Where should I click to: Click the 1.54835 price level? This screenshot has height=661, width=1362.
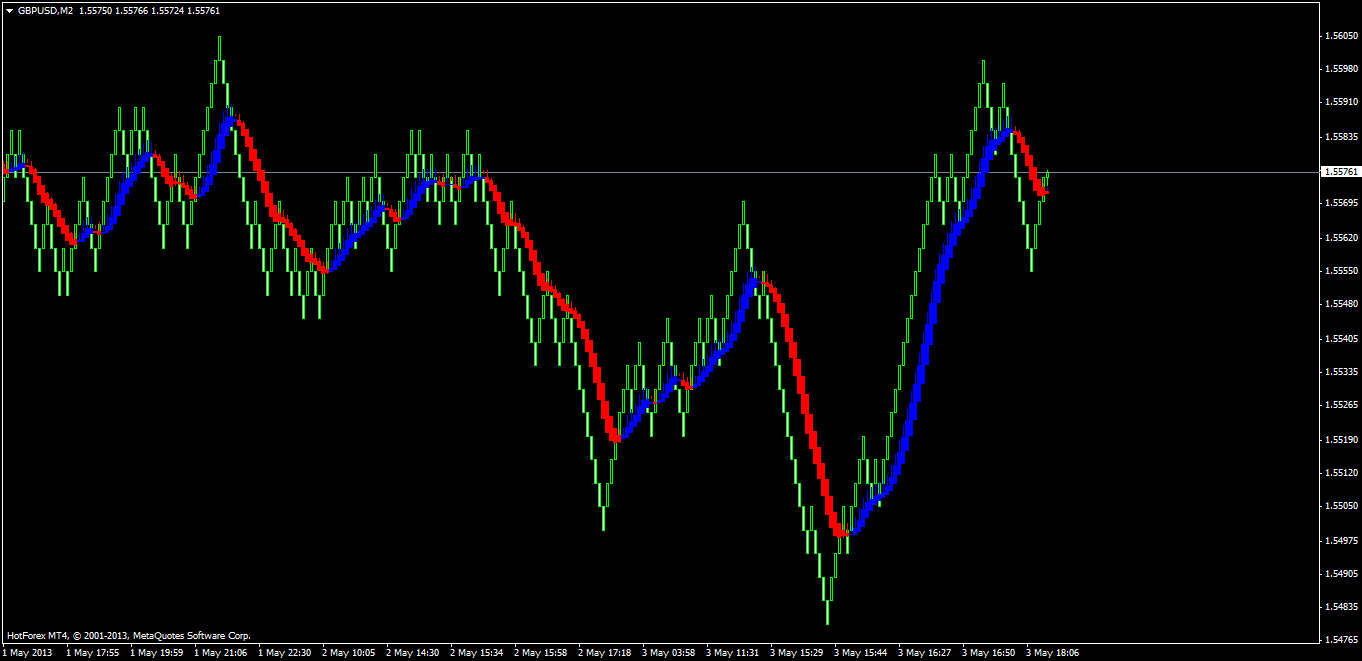click(1340, 608)
